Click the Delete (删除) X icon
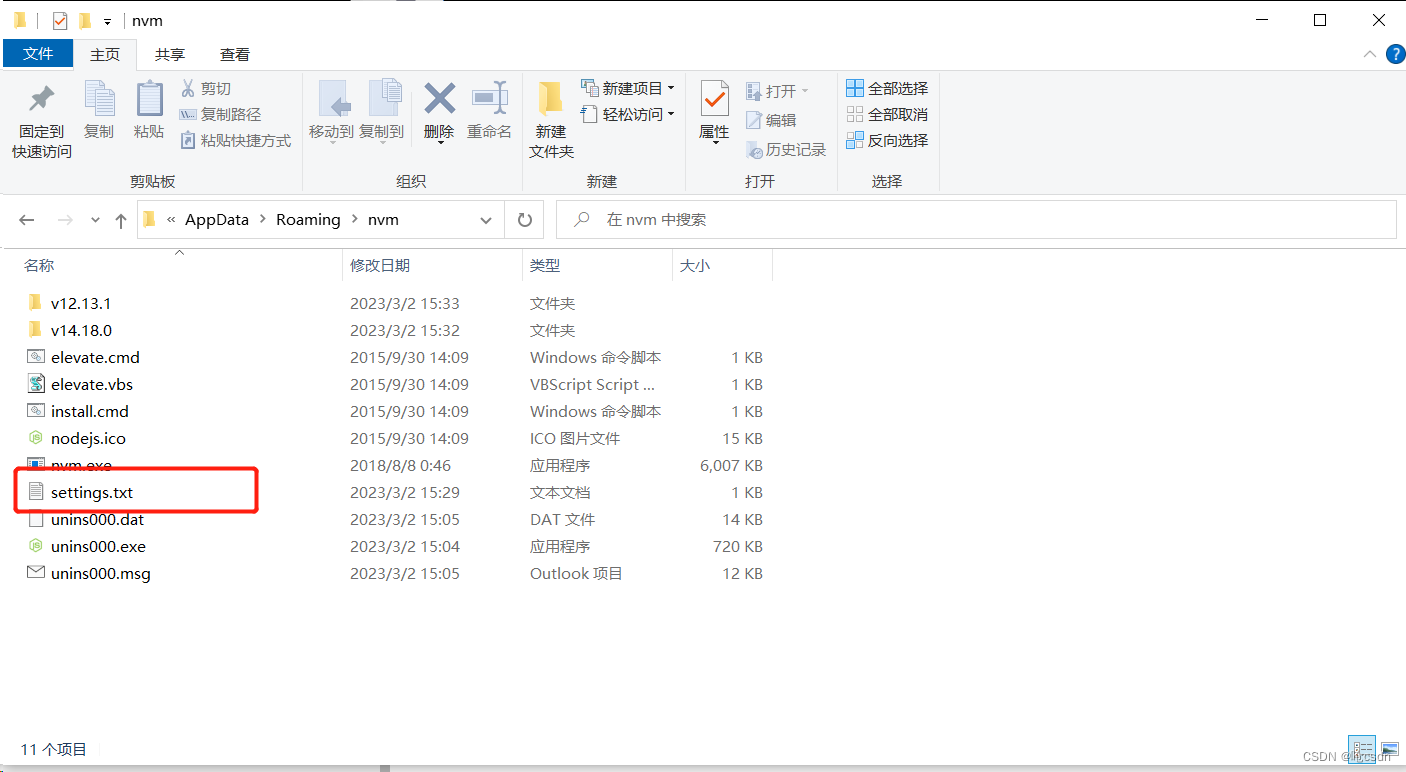 pyautogui.click(x=439, y=99)
